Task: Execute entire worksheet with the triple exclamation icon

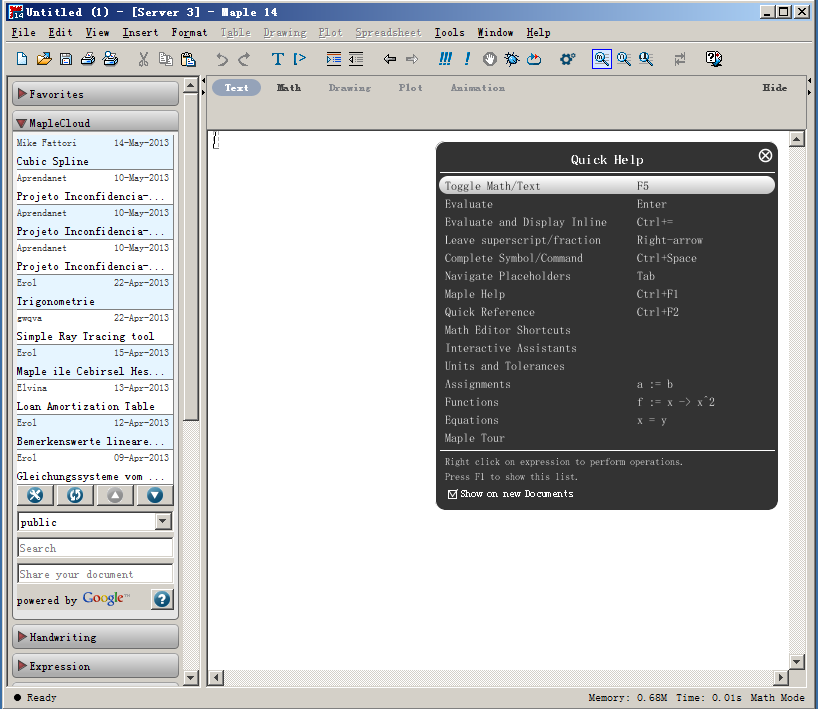Action: coord(445,59)
